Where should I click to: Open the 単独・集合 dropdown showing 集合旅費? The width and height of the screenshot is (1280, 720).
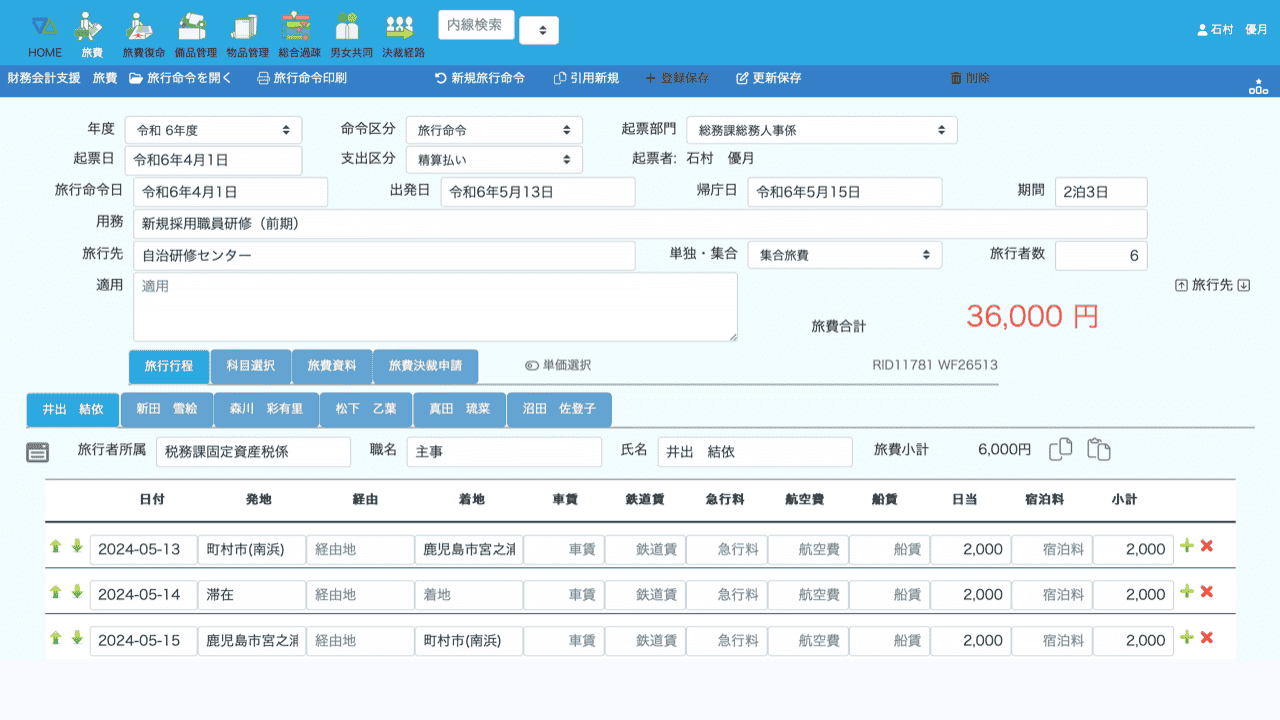844,255
